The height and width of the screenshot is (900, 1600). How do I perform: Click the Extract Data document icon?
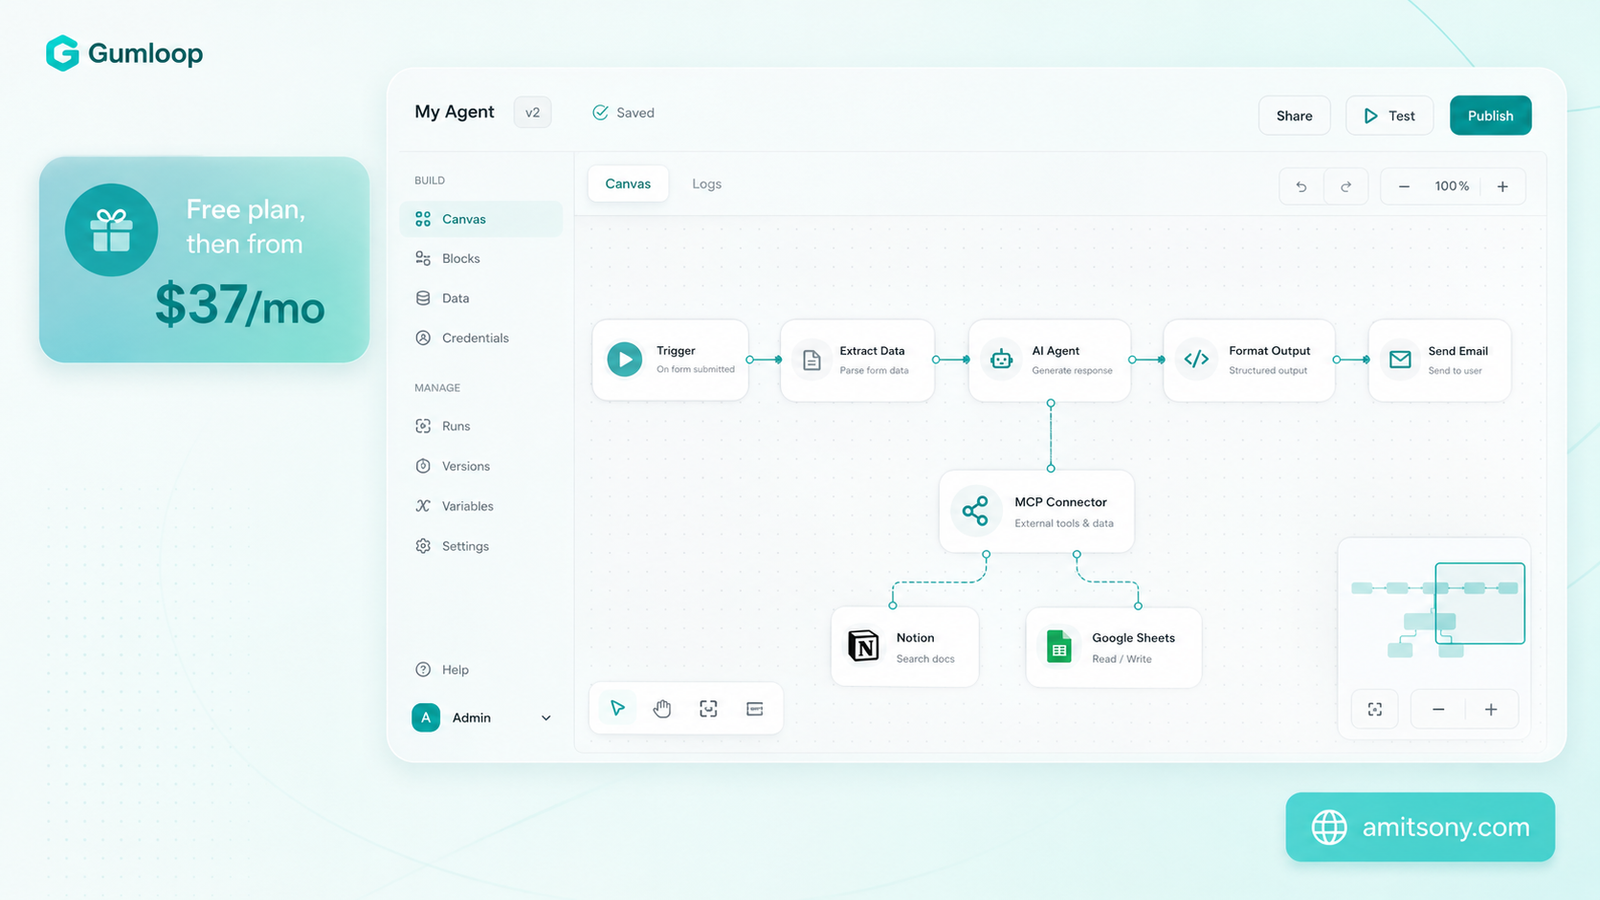click(x=812, y=359)
